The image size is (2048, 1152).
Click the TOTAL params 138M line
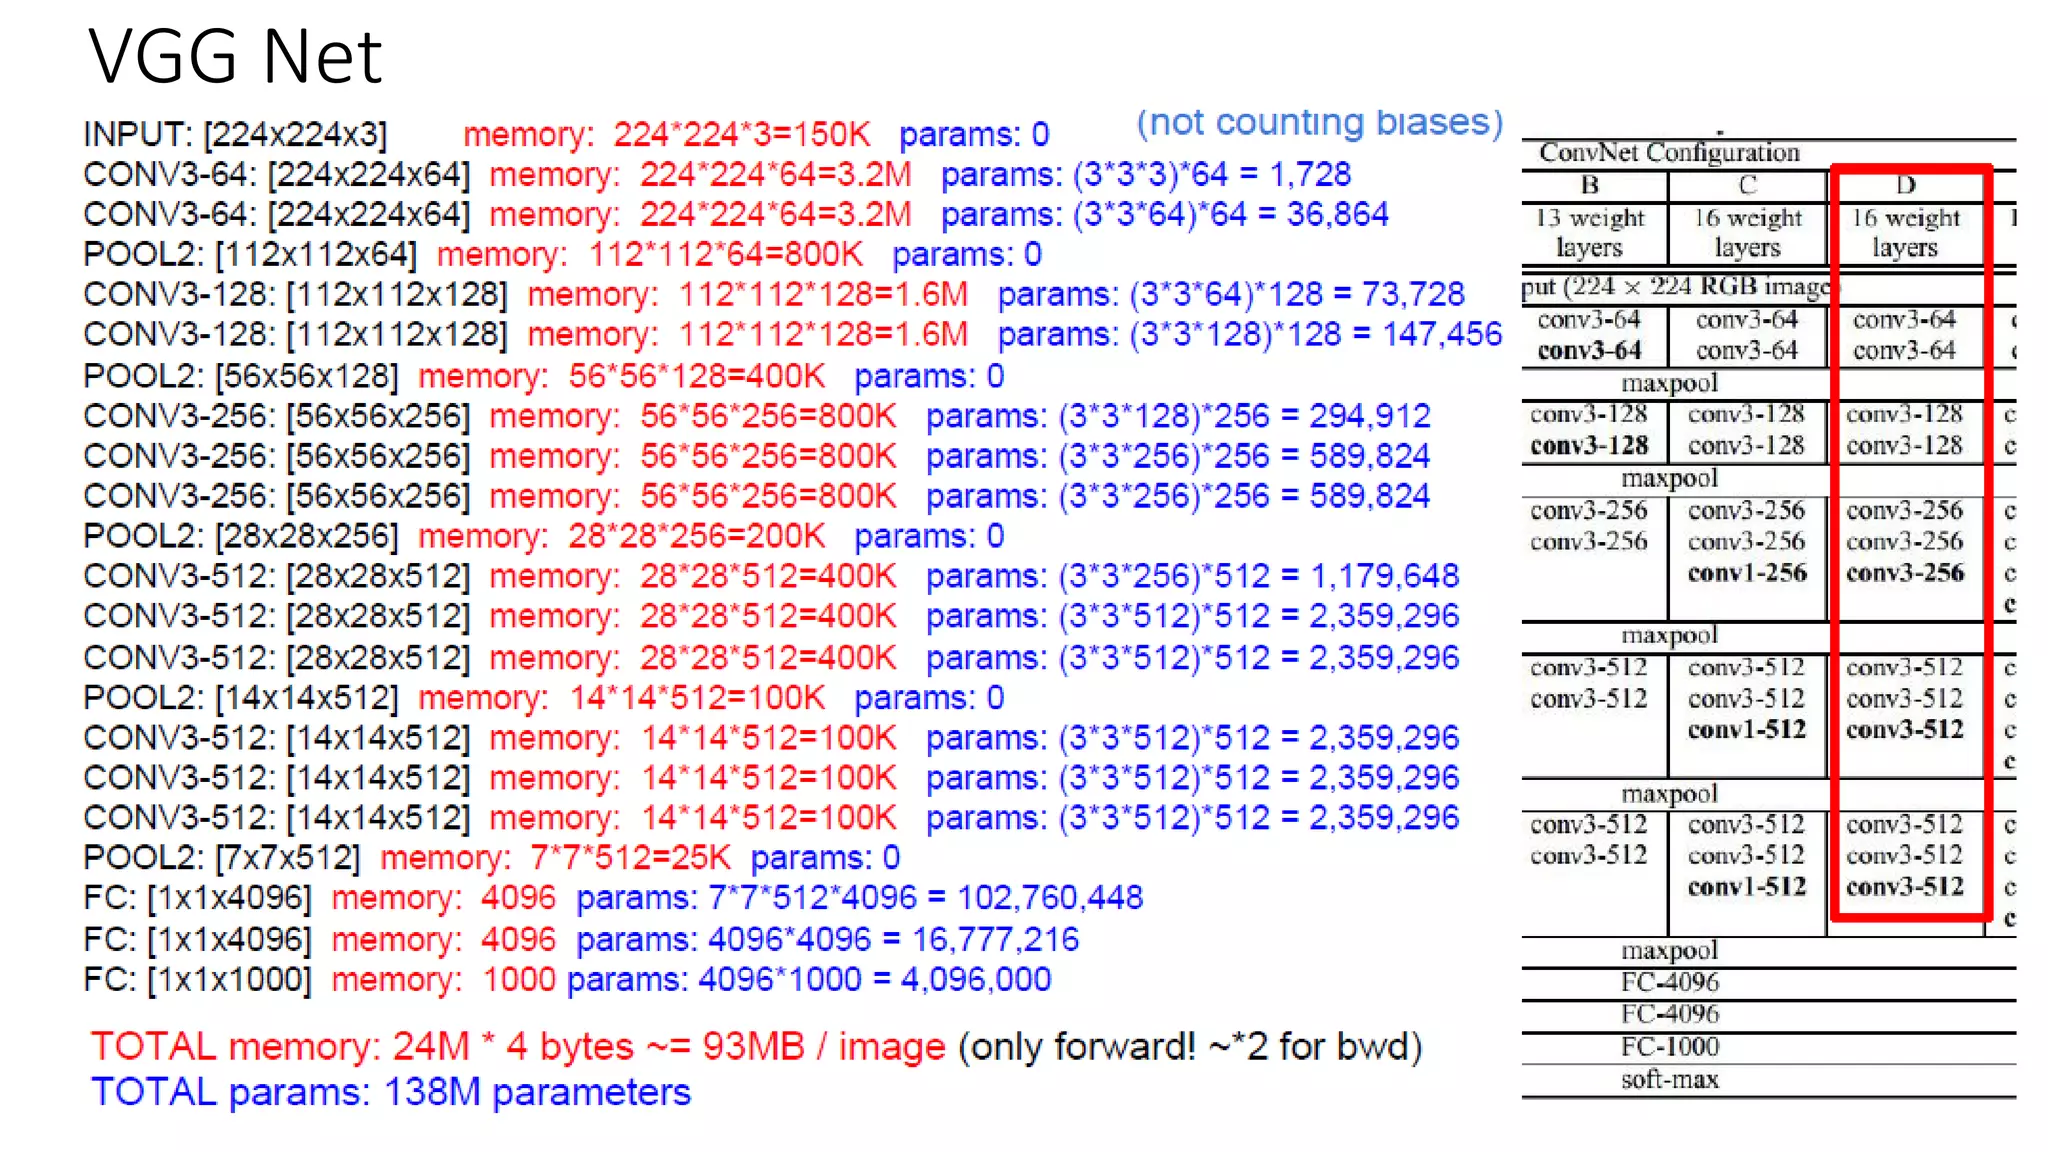pos(390,1092)
